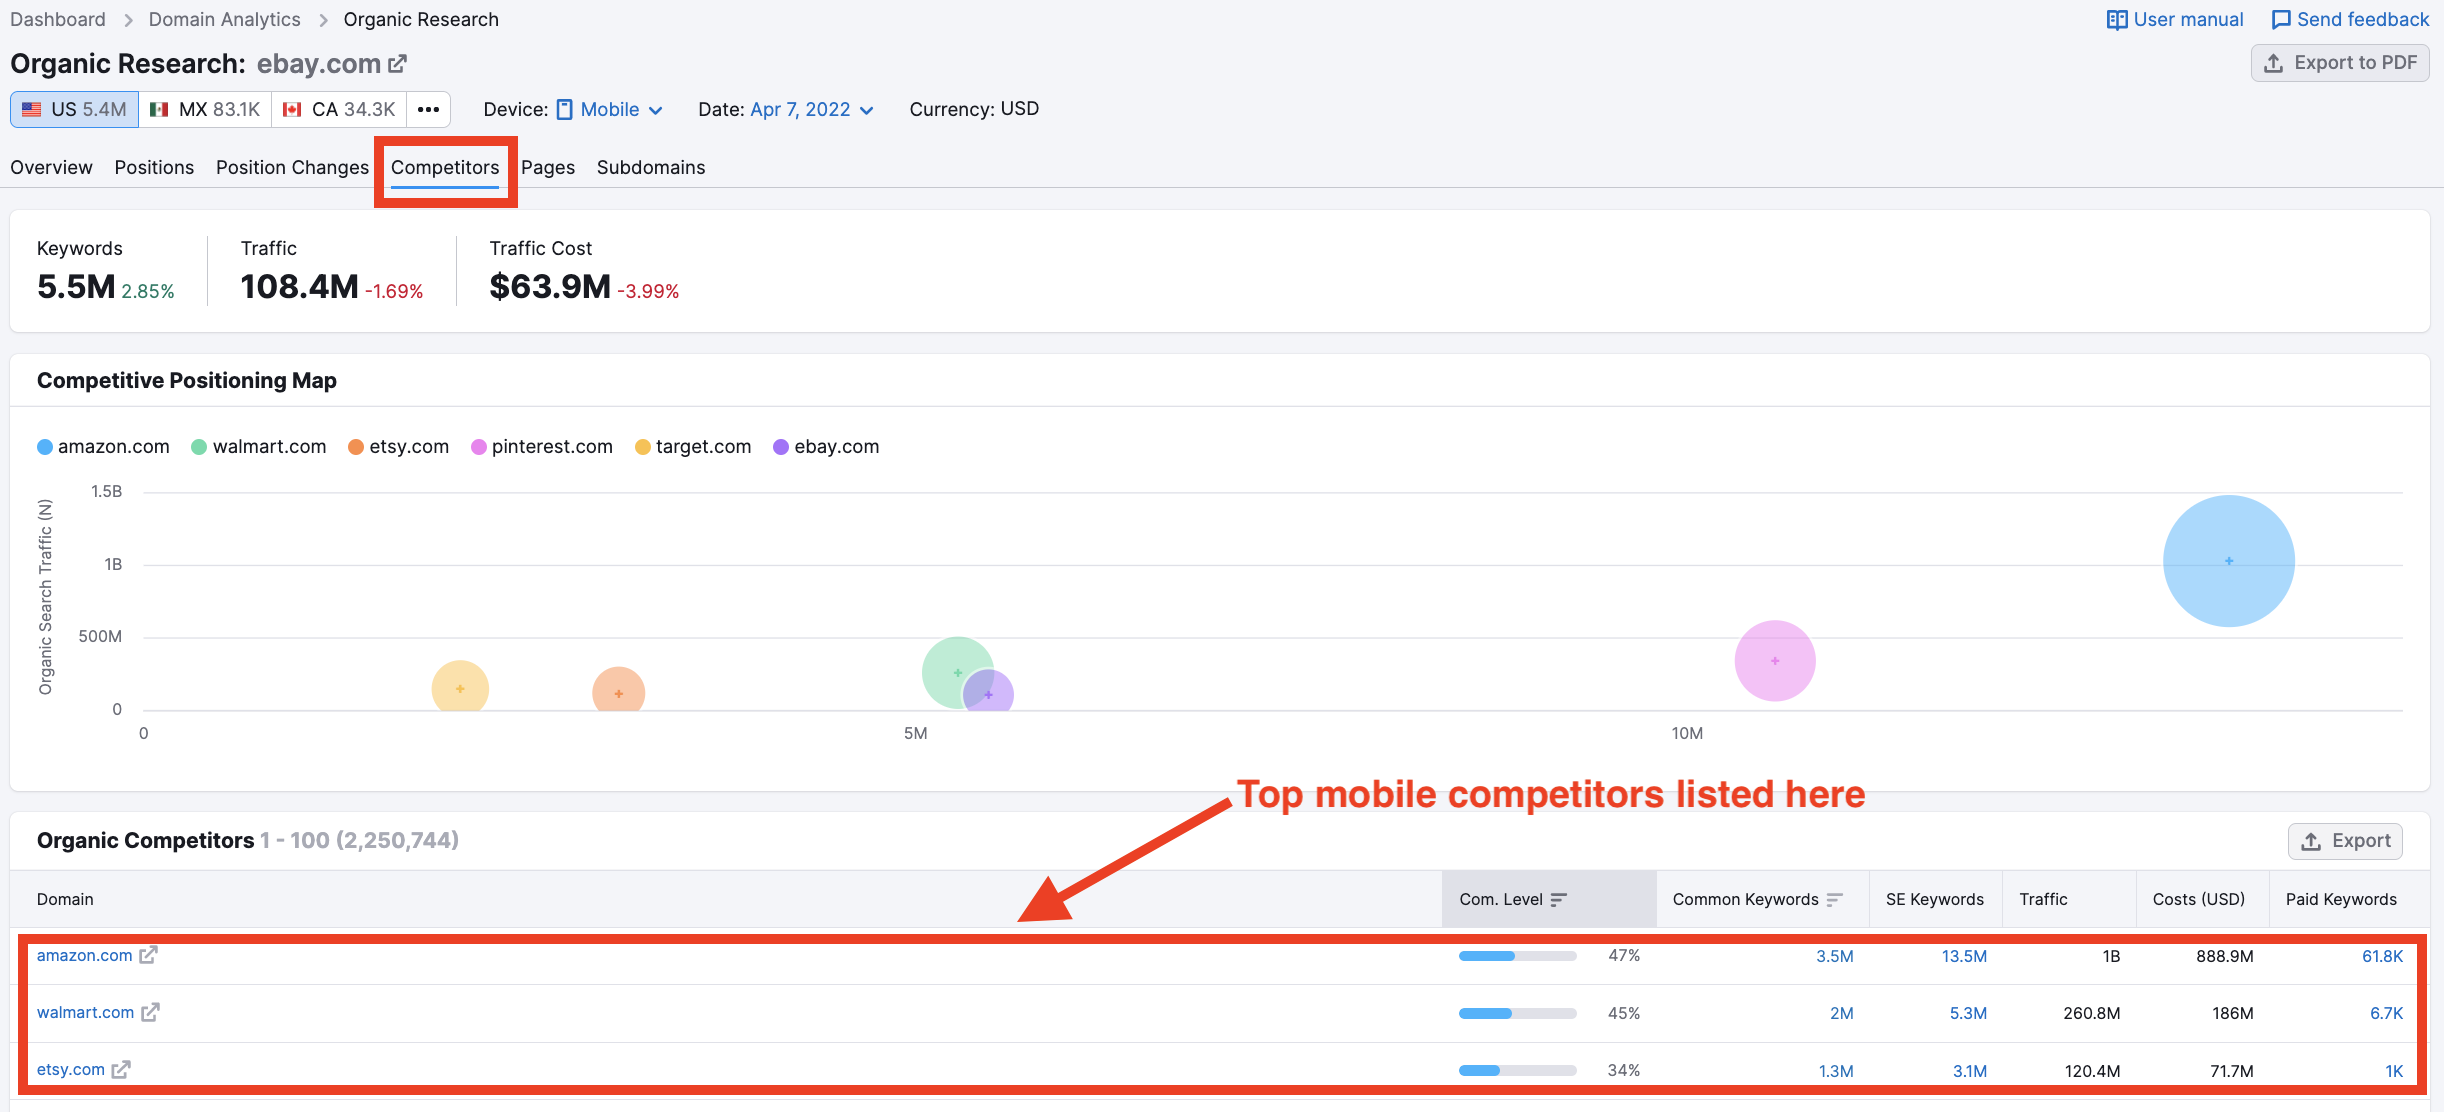
Task: Click amazon.com competition level bar 47%
Action: click(x=1517, y=956)
